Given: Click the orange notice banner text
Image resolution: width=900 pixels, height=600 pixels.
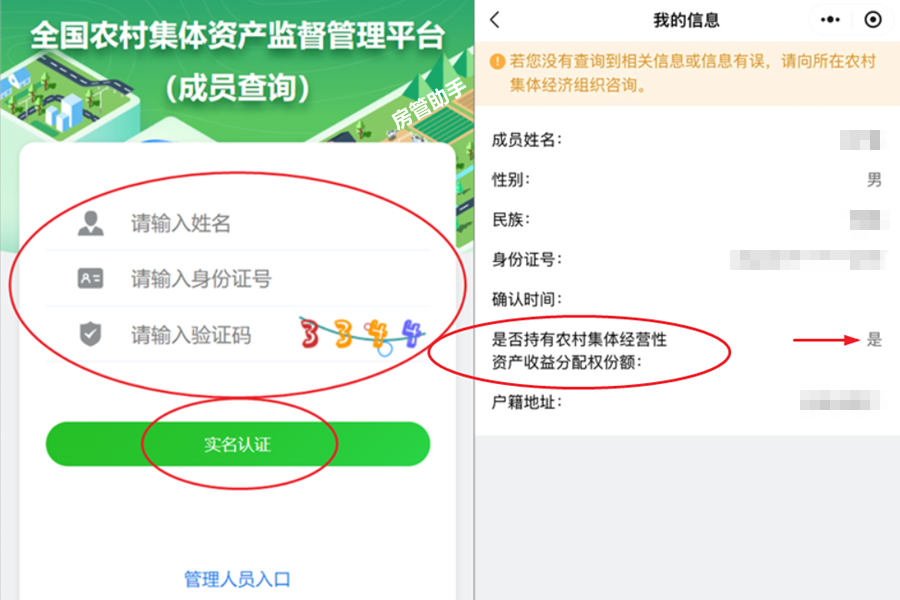Looking at the screenshot, I should pyautogui.click(x=692, y=73).
